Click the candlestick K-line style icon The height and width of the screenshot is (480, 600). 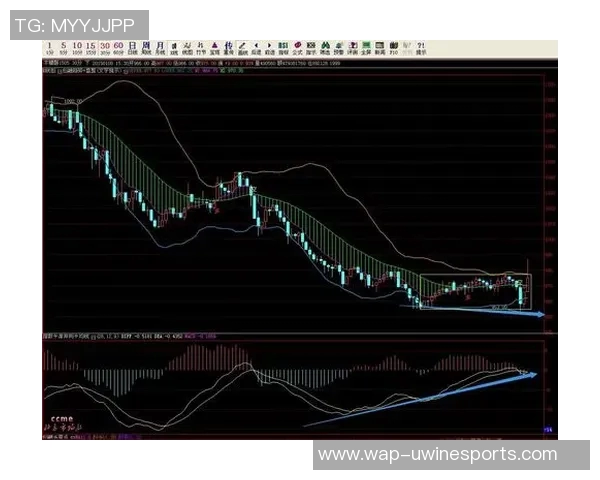click(x=174, y=48)
